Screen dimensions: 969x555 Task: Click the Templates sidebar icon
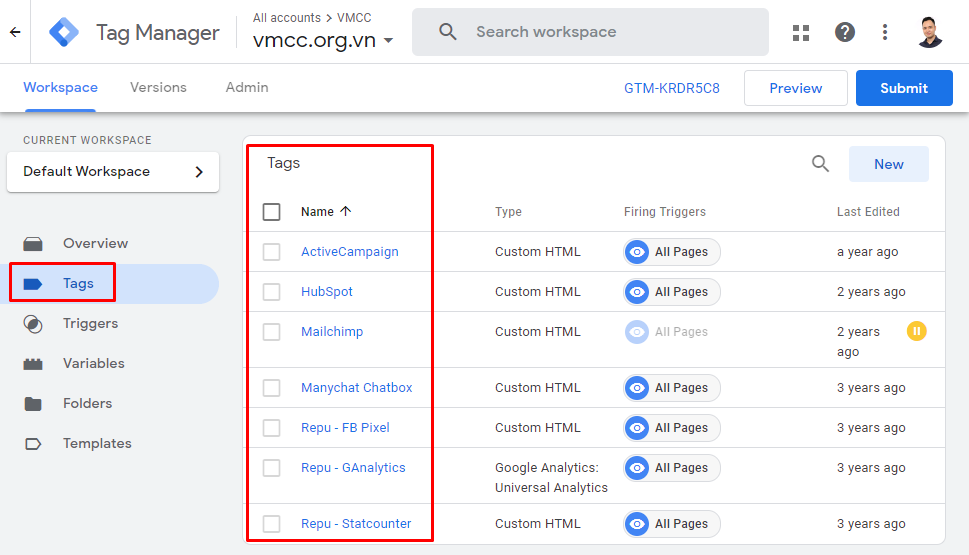pyautogui.click(x=33, y=444)
